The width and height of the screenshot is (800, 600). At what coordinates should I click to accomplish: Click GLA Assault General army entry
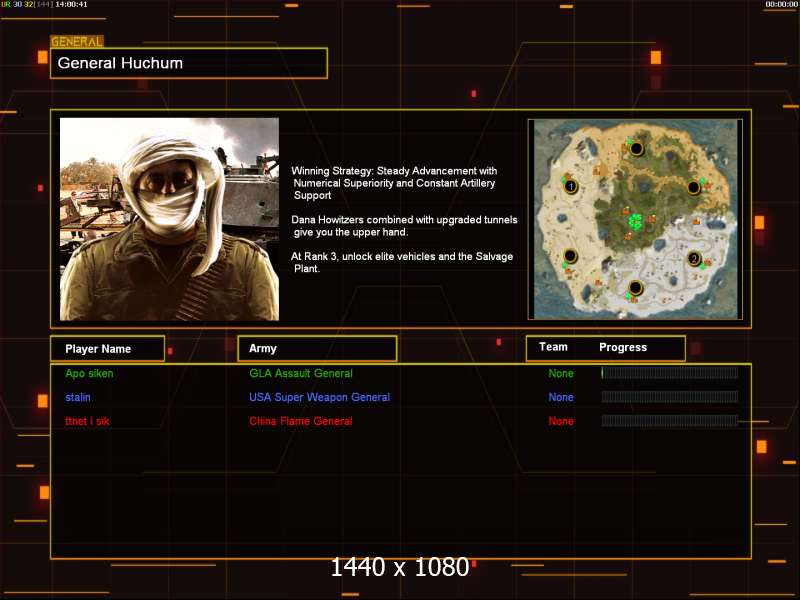pos(301,373)
